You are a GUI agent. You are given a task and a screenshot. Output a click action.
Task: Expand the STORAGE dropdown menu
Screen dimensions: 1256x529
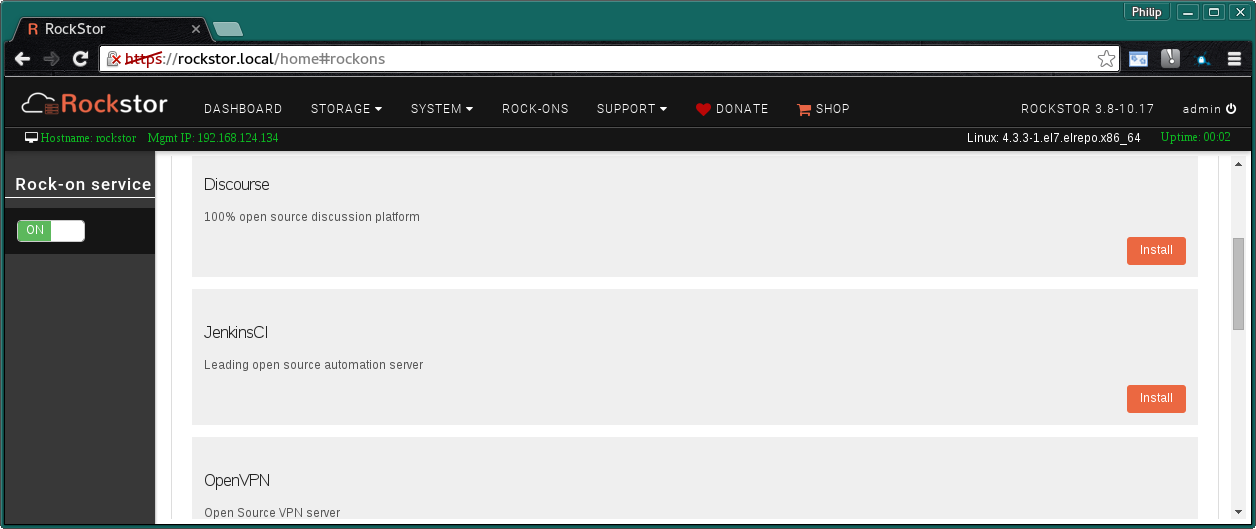pyautogui.click(x=346, y=109)
